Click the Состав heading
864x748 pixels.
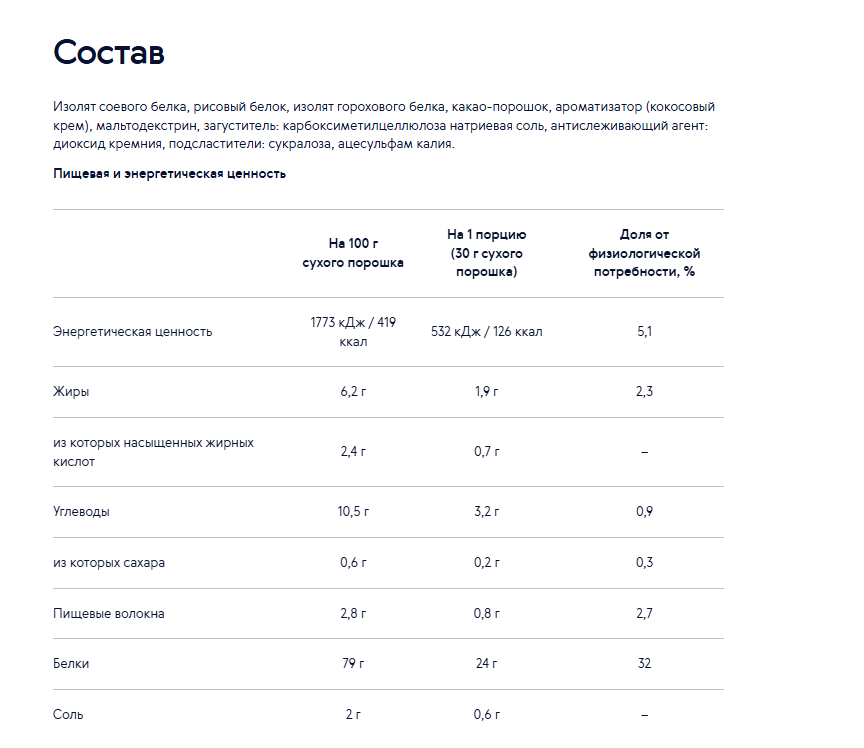109,52
